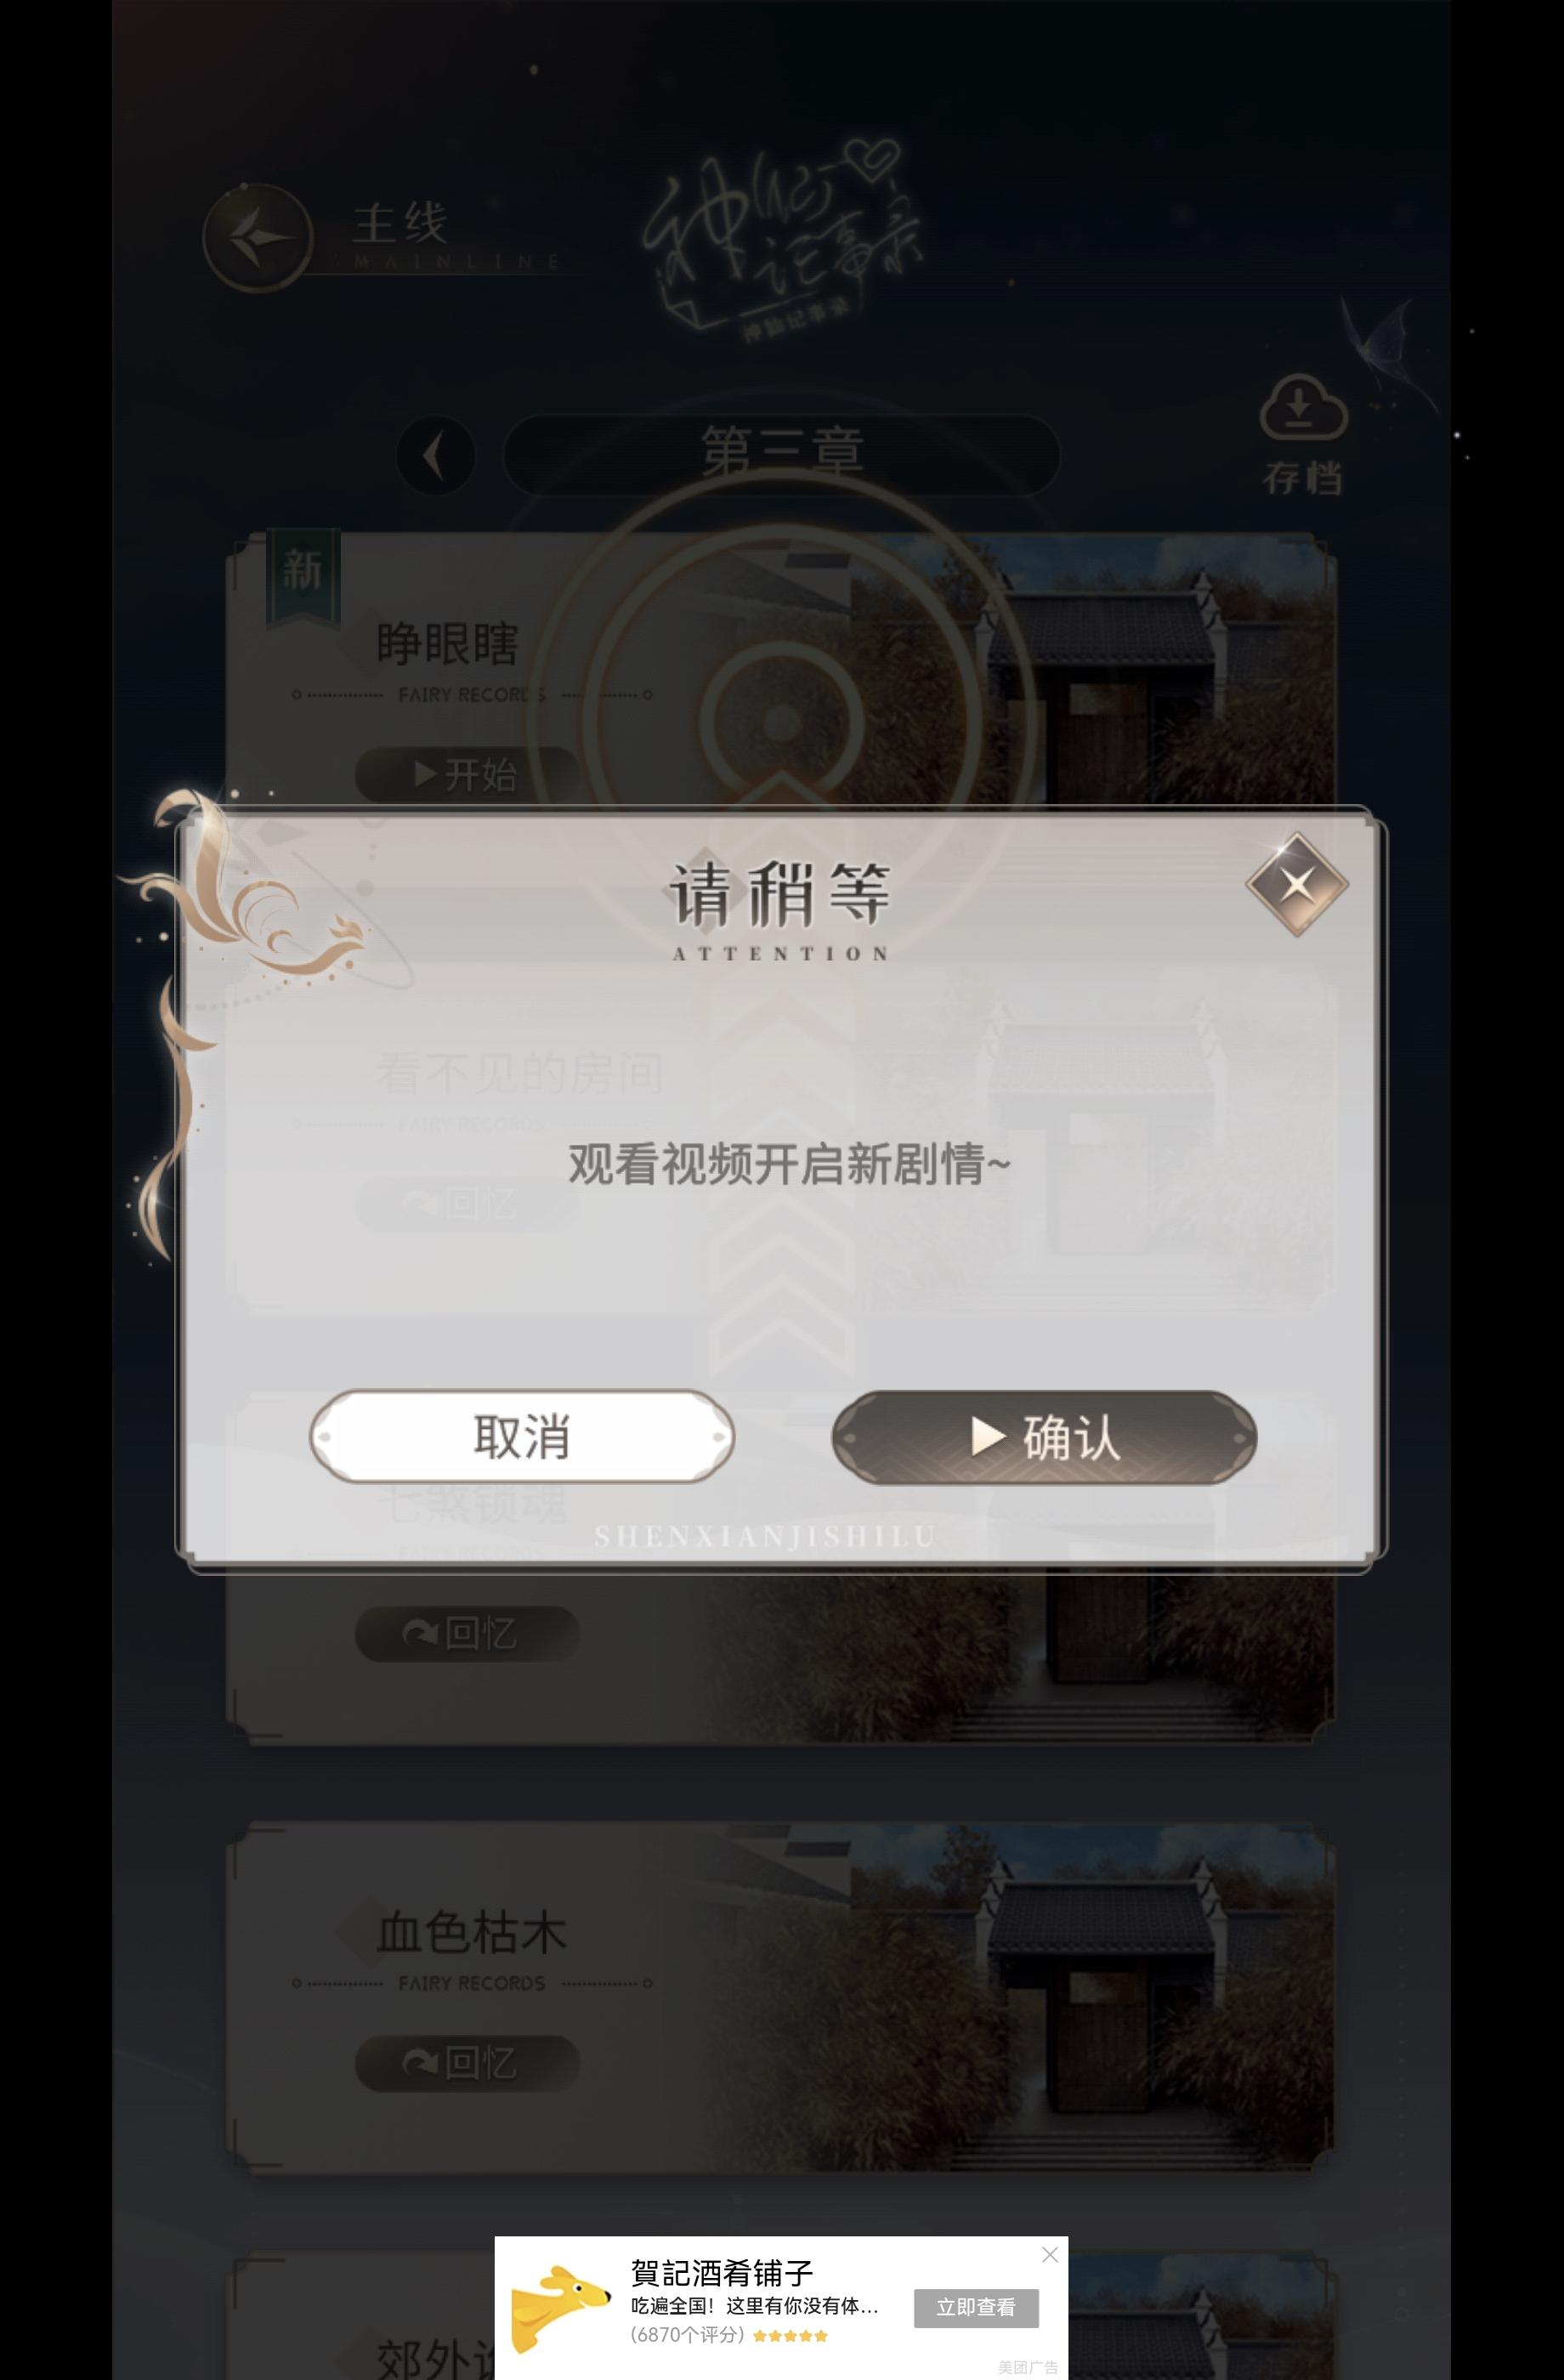Viewport: 1564px width, 2380px height.
Task: Click the five-star rating in the ad
Action: tap(790, 2336)
